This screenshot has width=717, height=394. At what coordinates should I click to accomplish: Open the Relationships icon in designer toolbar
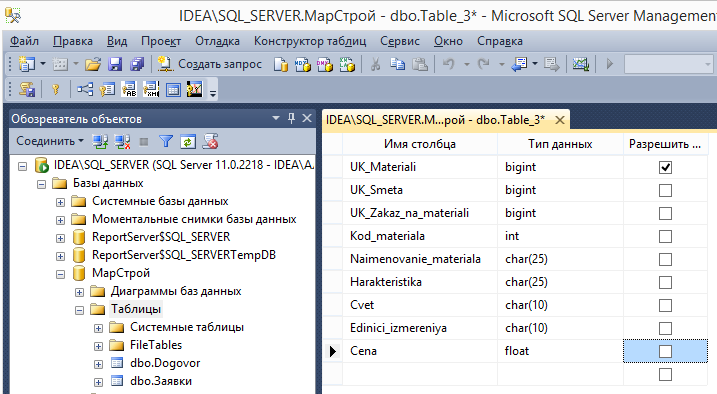[85, 89]
